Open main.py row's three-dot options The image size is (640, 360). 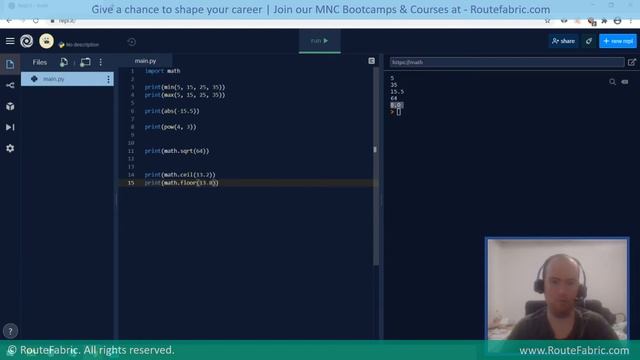coord(108,79)
